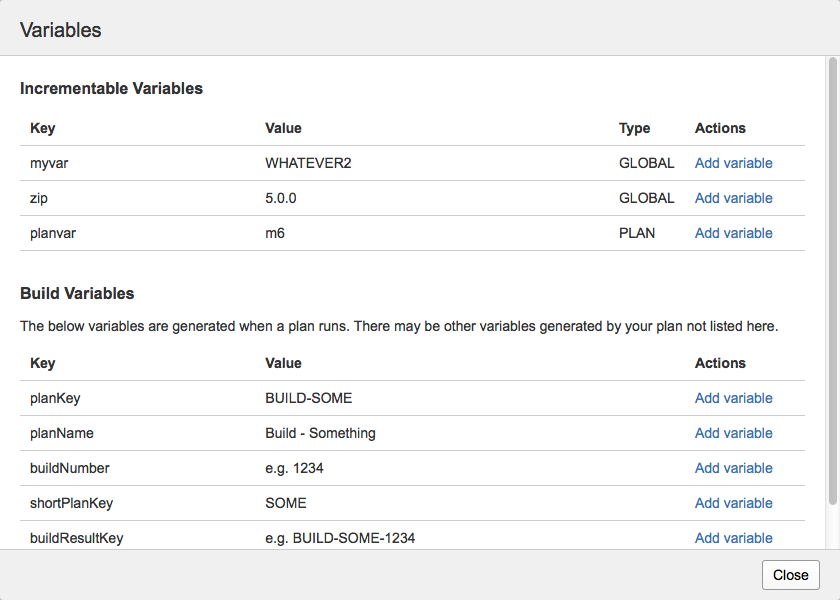Add the planName build variable
Screen dimensions: 840x600
[733, 433]
